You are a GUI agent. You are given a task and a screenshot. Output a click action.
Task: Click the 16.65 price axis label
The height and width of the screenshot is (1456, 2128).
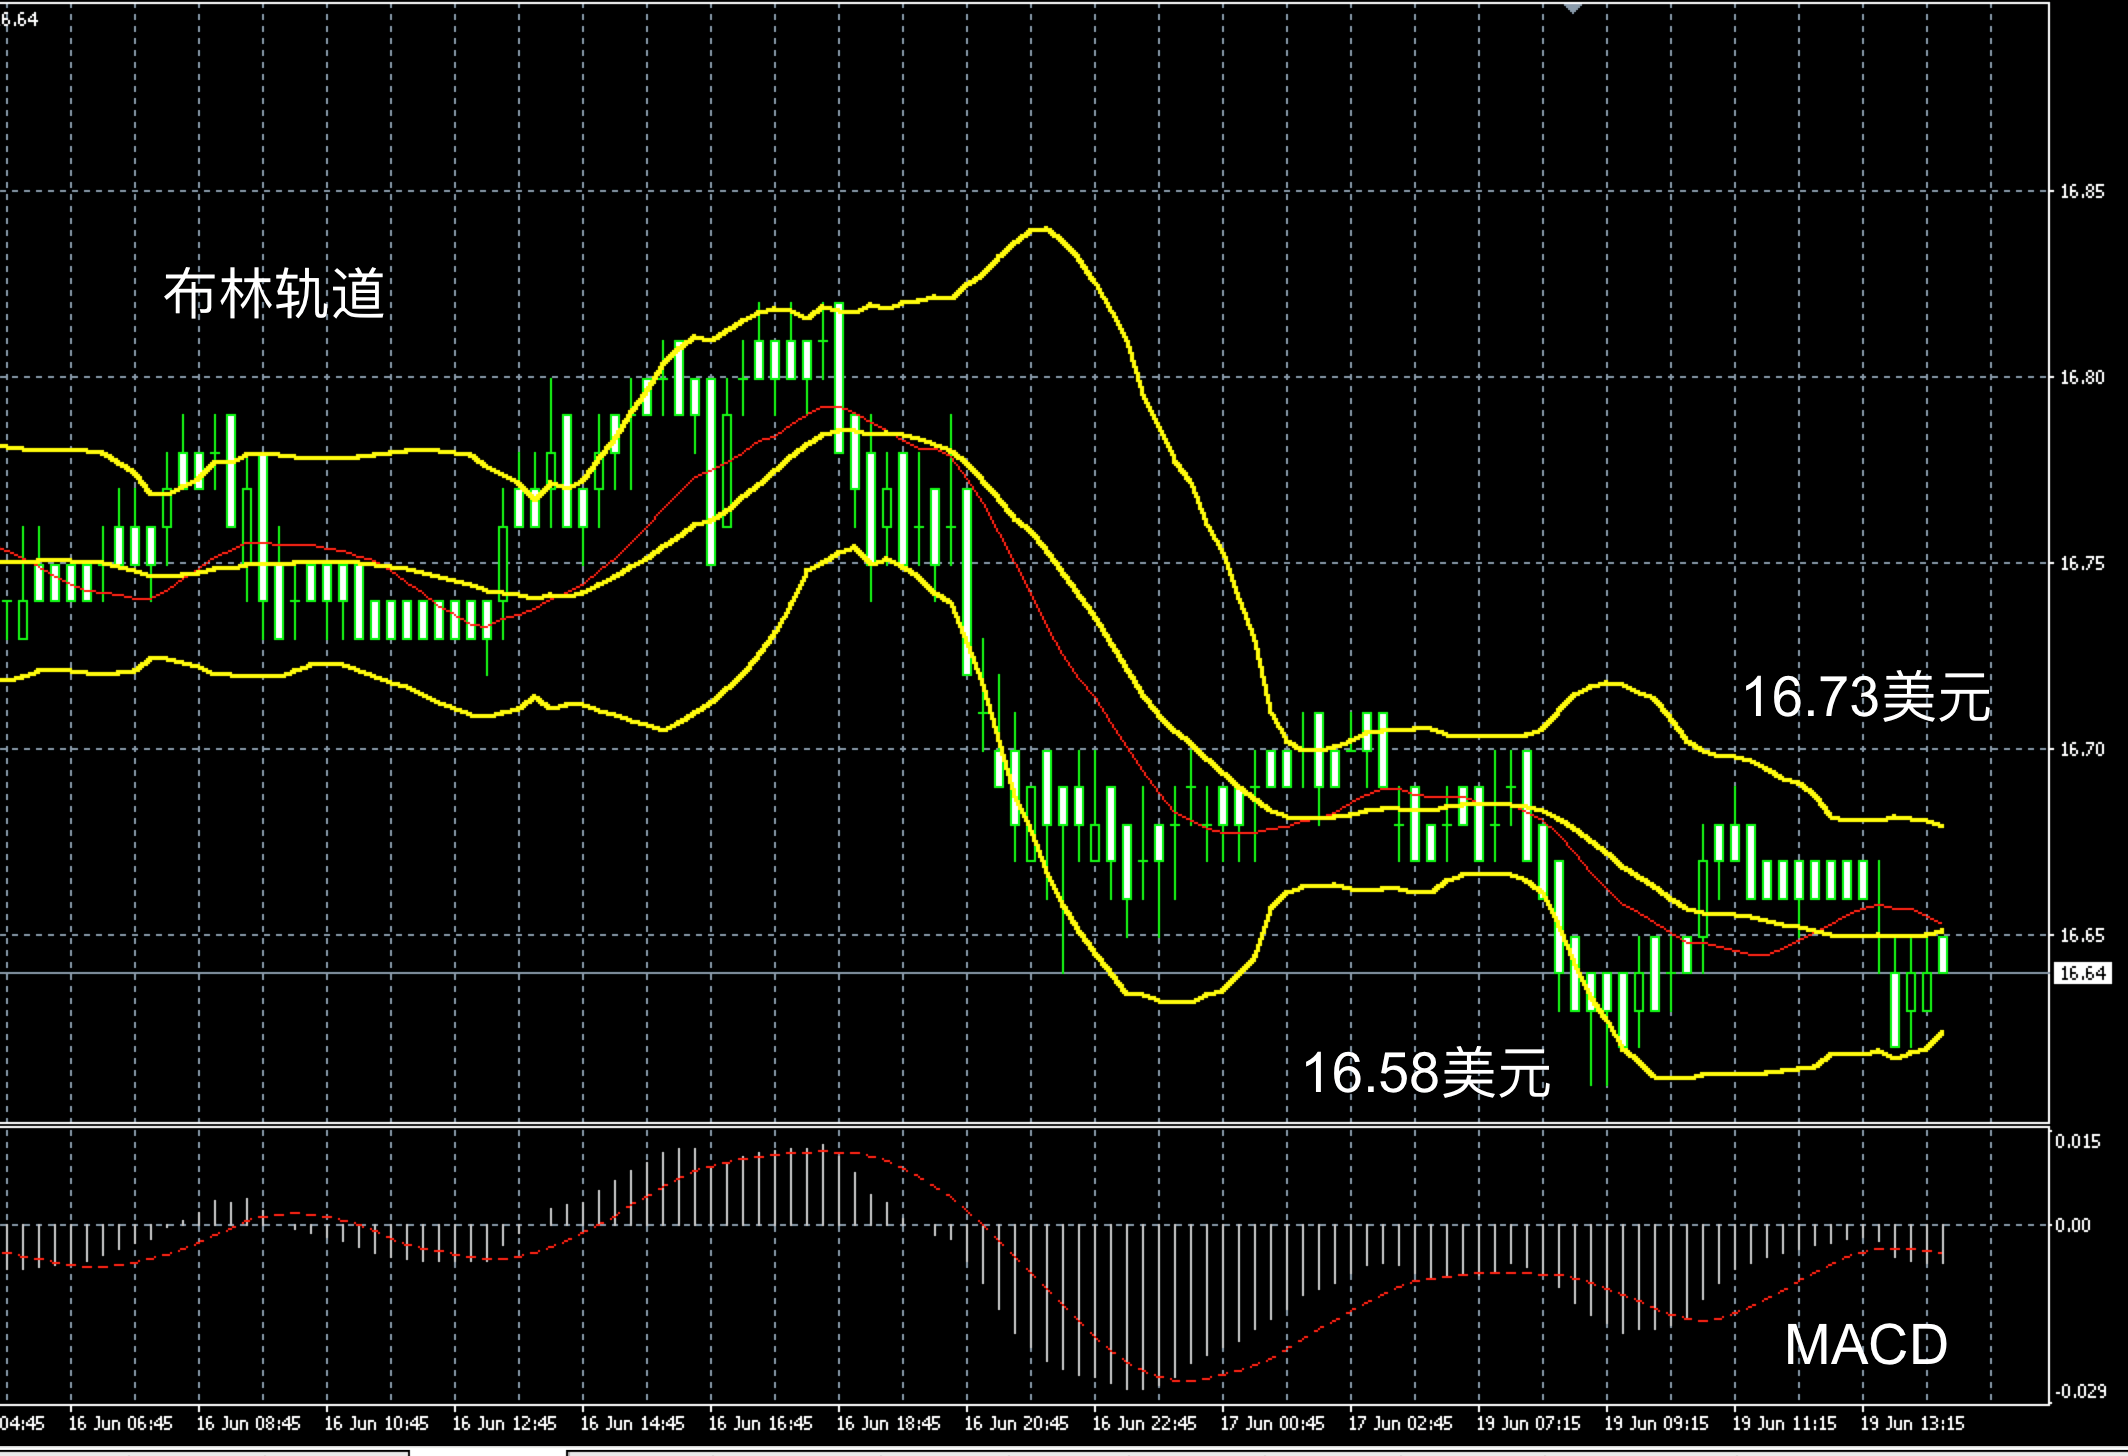coord(2082,936)
